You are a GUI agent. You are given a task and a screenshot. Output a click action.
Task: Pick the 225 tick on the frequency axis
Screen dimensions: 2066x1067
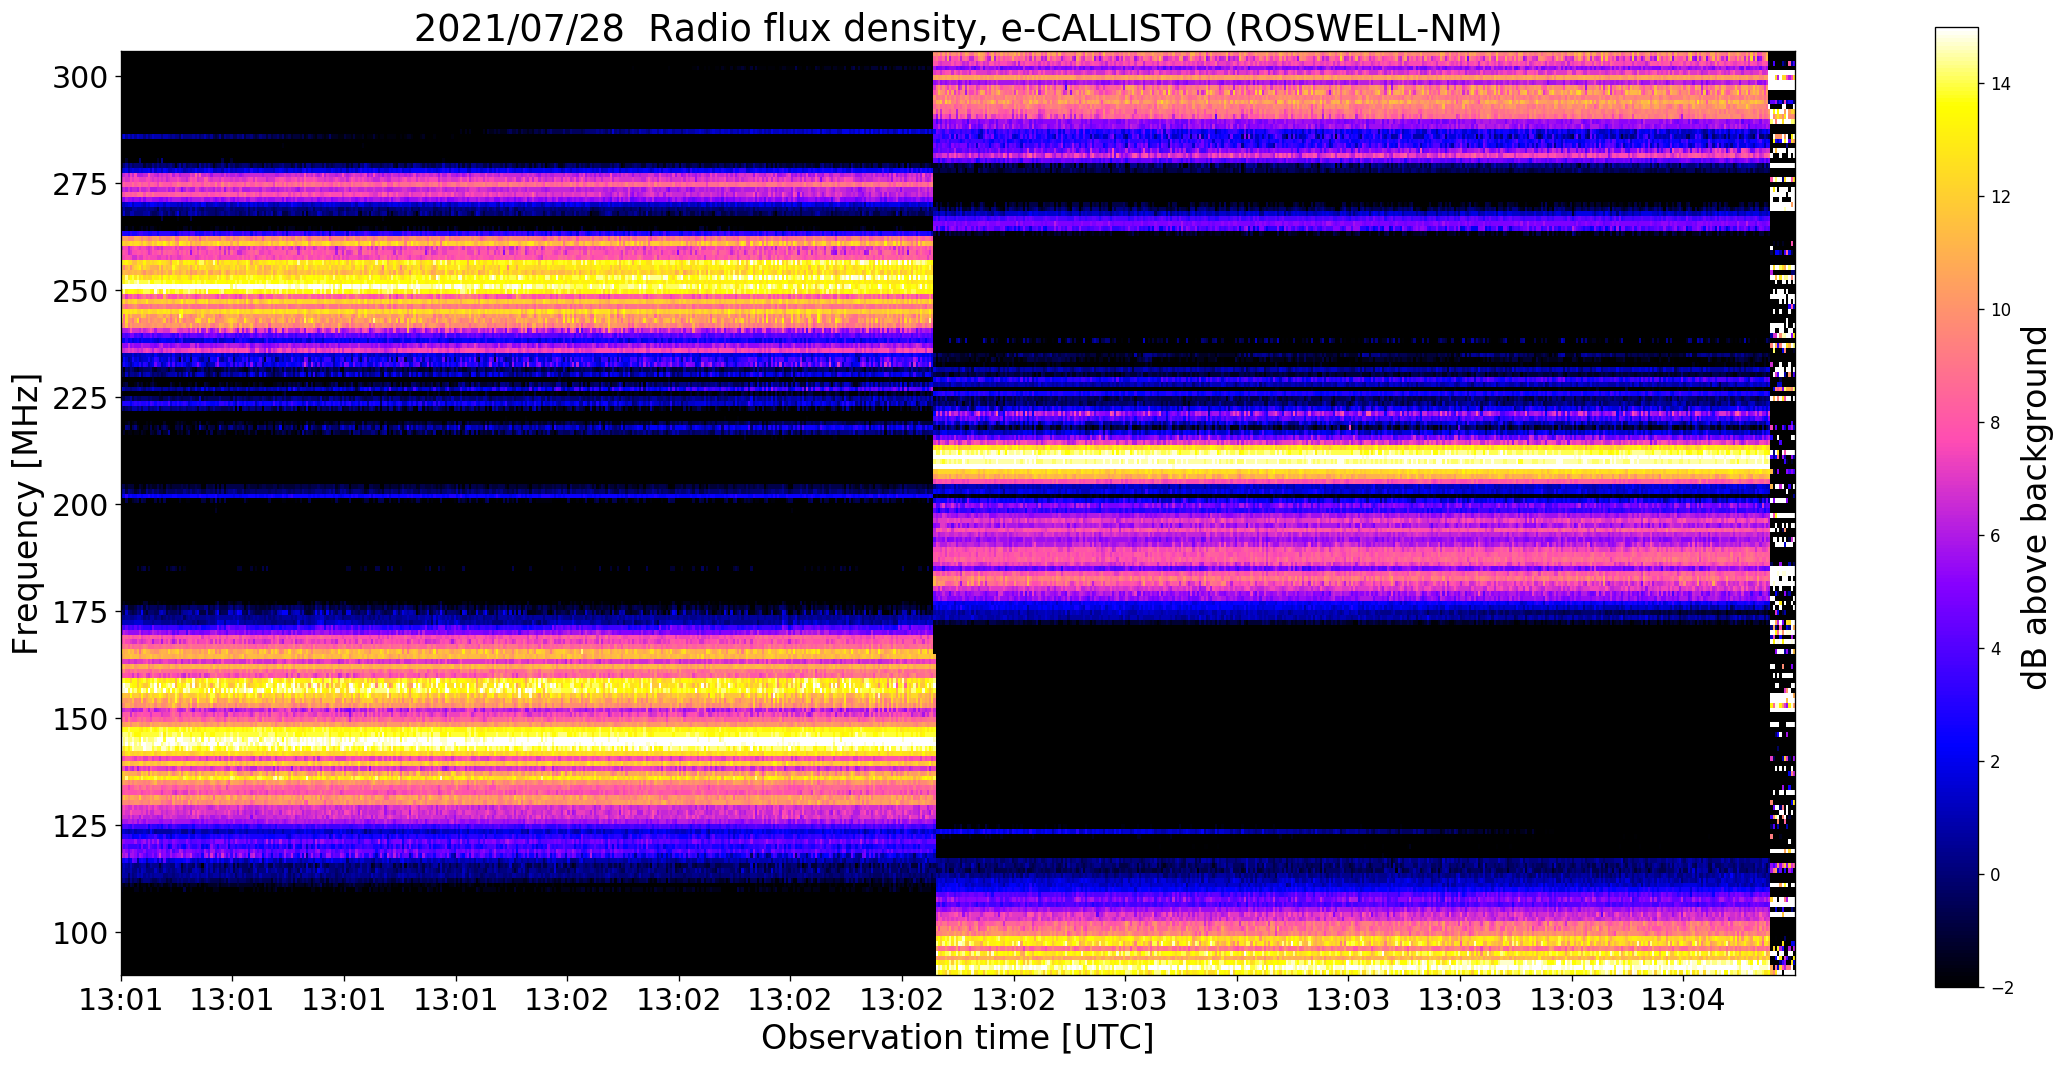81,398
